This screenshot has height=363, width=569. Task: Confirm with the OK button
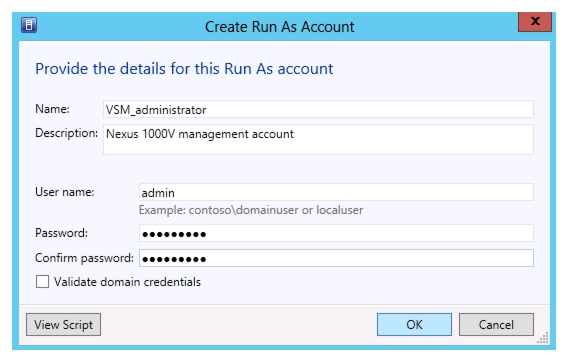pyautogui.click(x=414, y=325)
